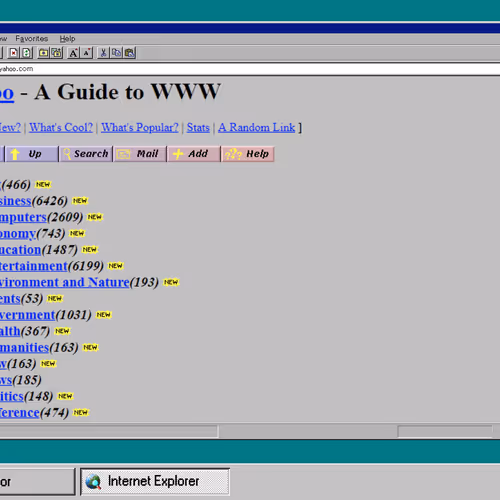Open Favorites folder toolbar icon

click(43, 53)
